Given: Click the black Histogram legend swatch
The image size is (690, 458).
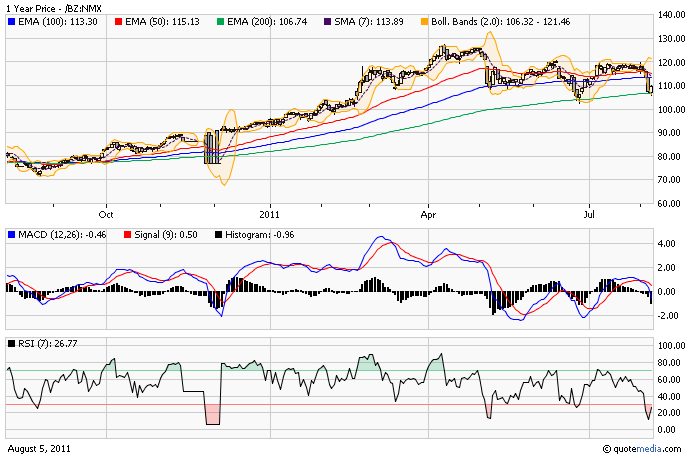Looking at the screenshot, I should (x=218, y=235).
